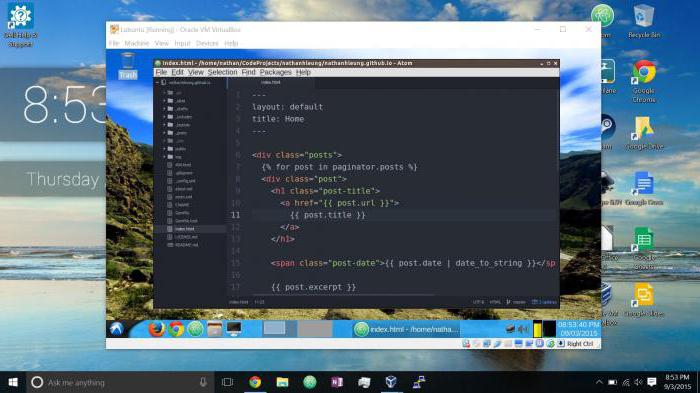
Task: Click the UTF-8 encoding selector in status bar
Action: [x=478, y=302]
